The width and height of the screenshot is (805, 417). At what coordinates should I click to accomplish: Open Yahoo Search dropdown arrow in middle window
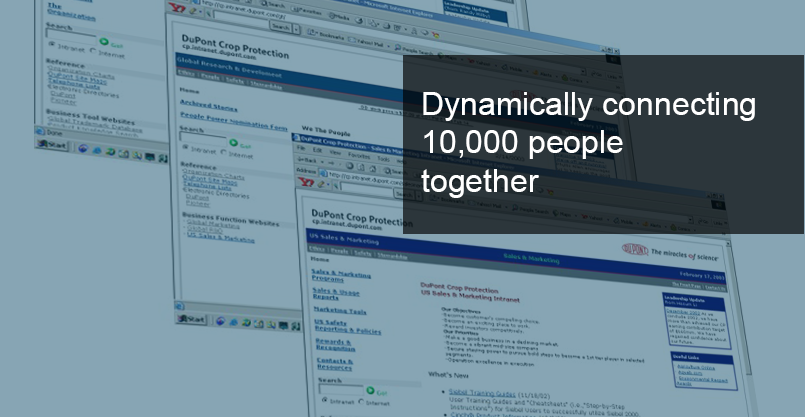click(x=296, y=29)
